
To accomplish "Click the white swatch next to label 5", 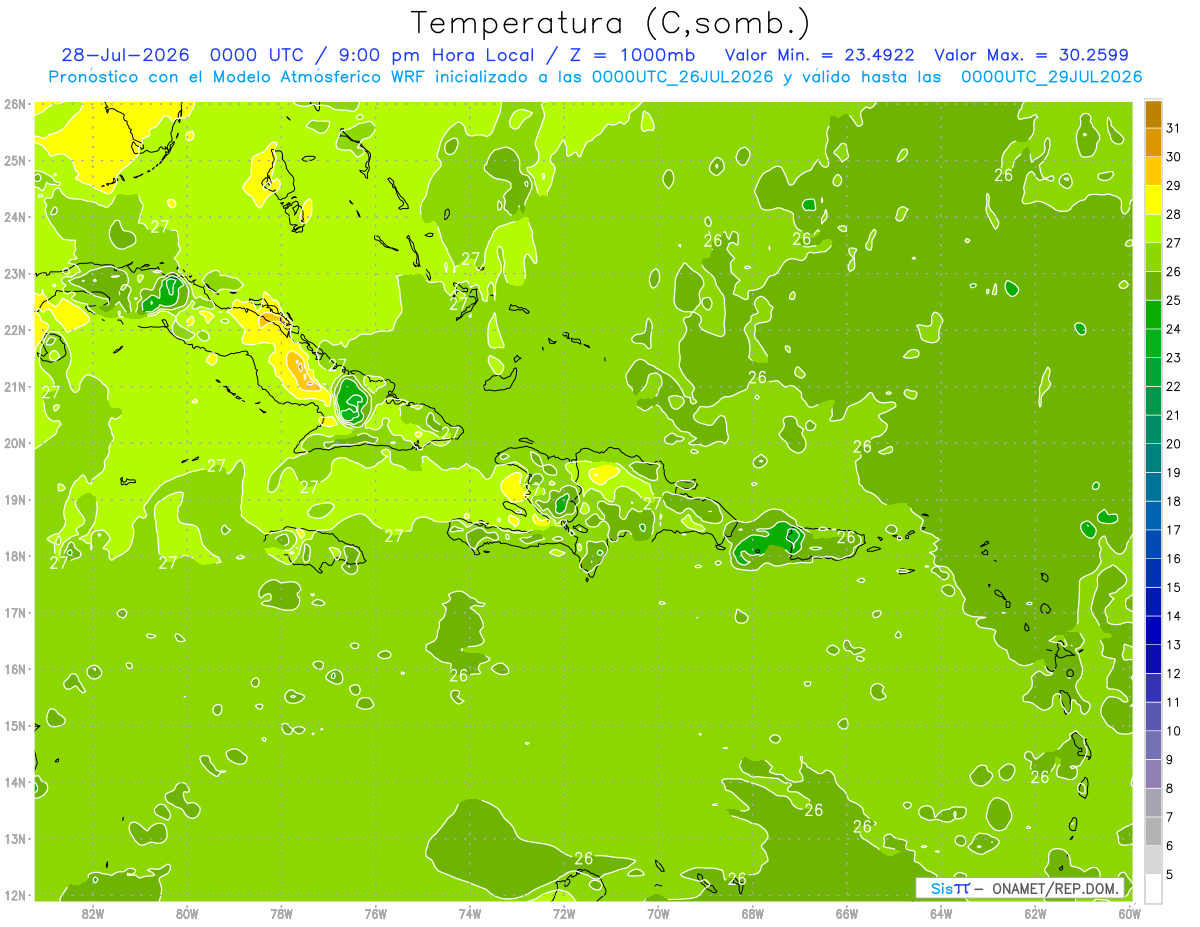I will [1154, 888].
